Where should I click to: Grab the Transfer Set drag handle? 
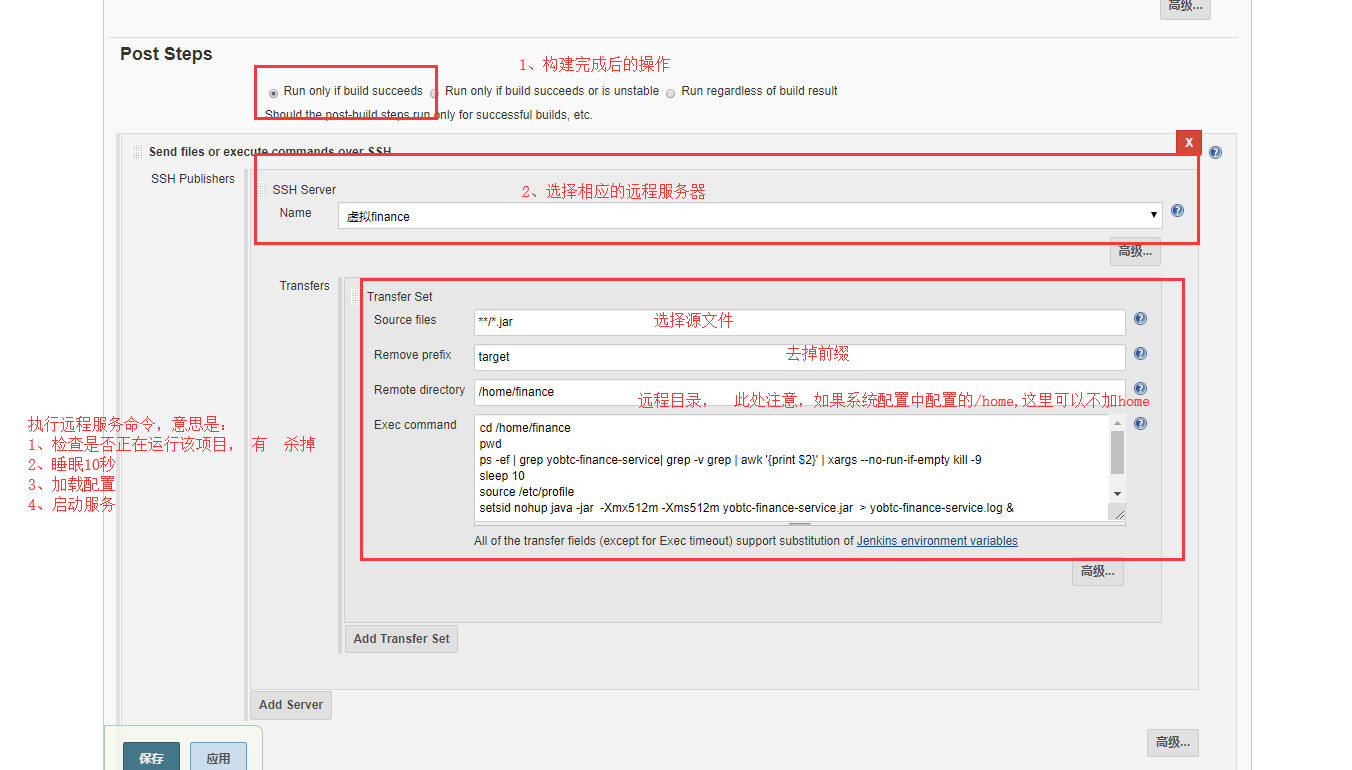355,297
